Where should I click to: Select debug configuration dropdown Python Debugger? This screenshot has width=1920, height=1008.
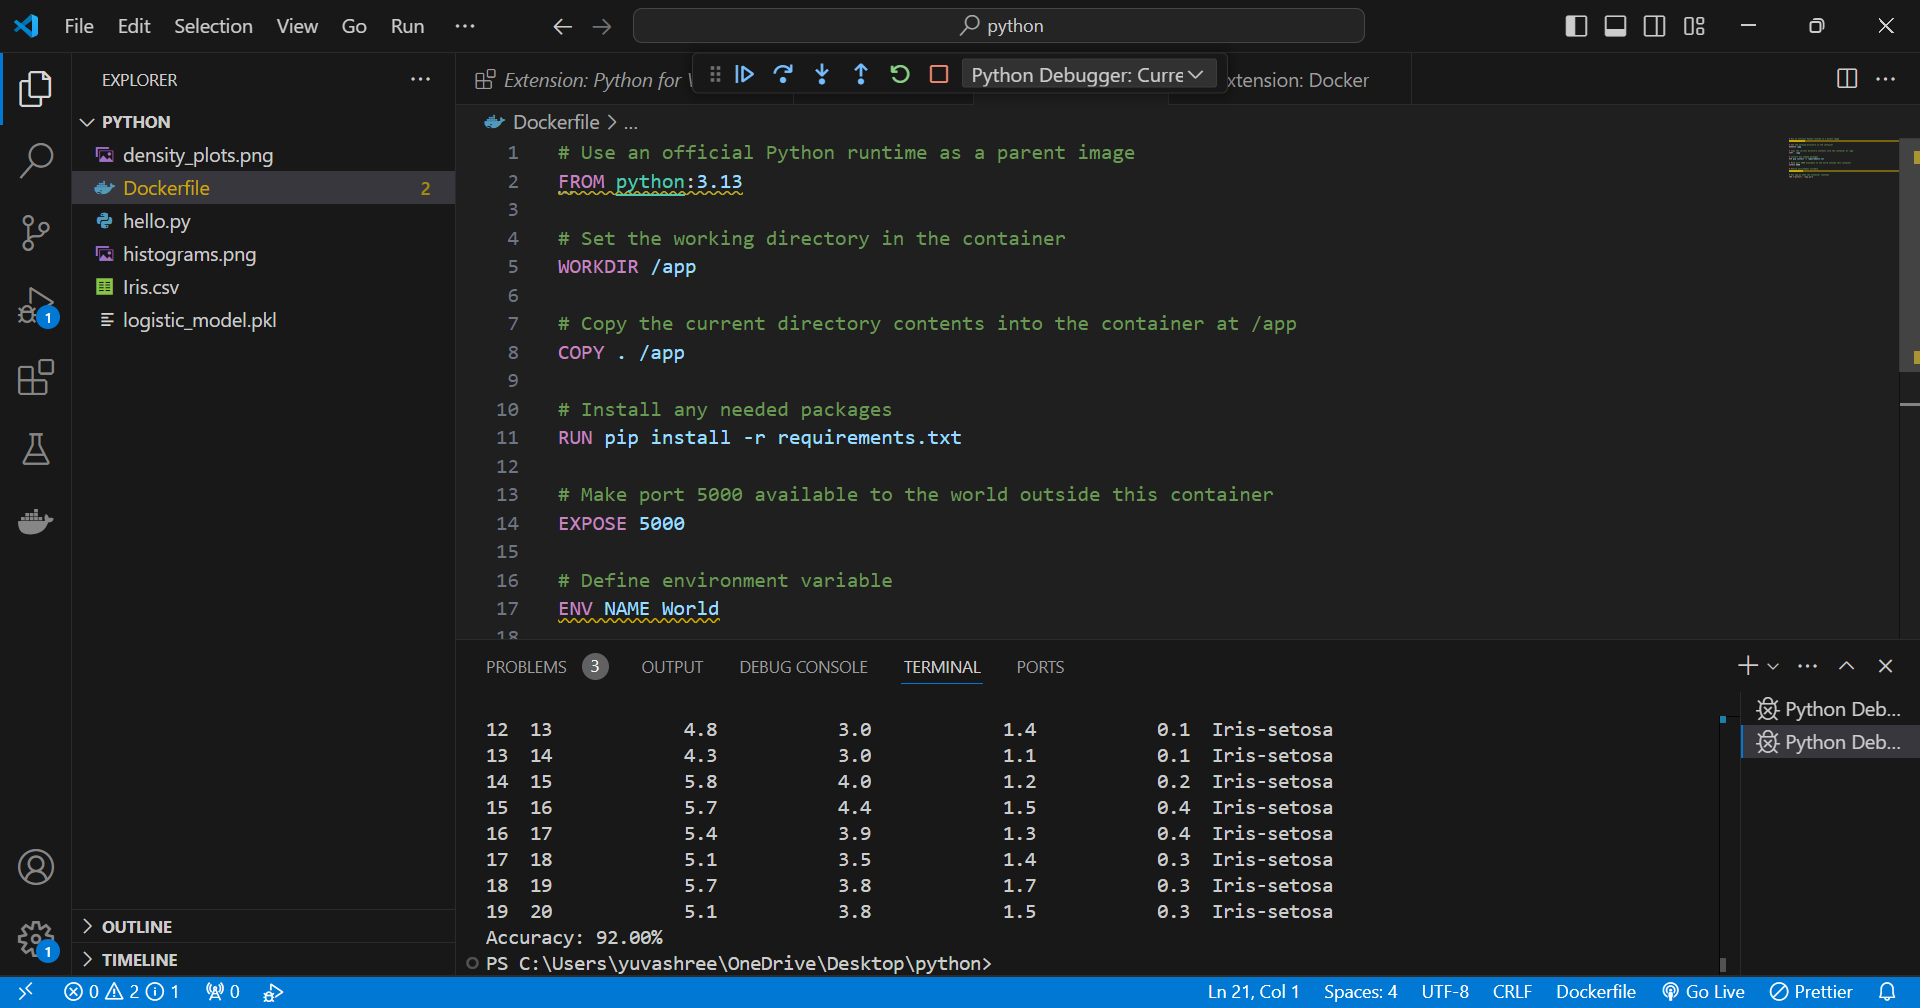pyautogui.click(x=1088, y=75)
